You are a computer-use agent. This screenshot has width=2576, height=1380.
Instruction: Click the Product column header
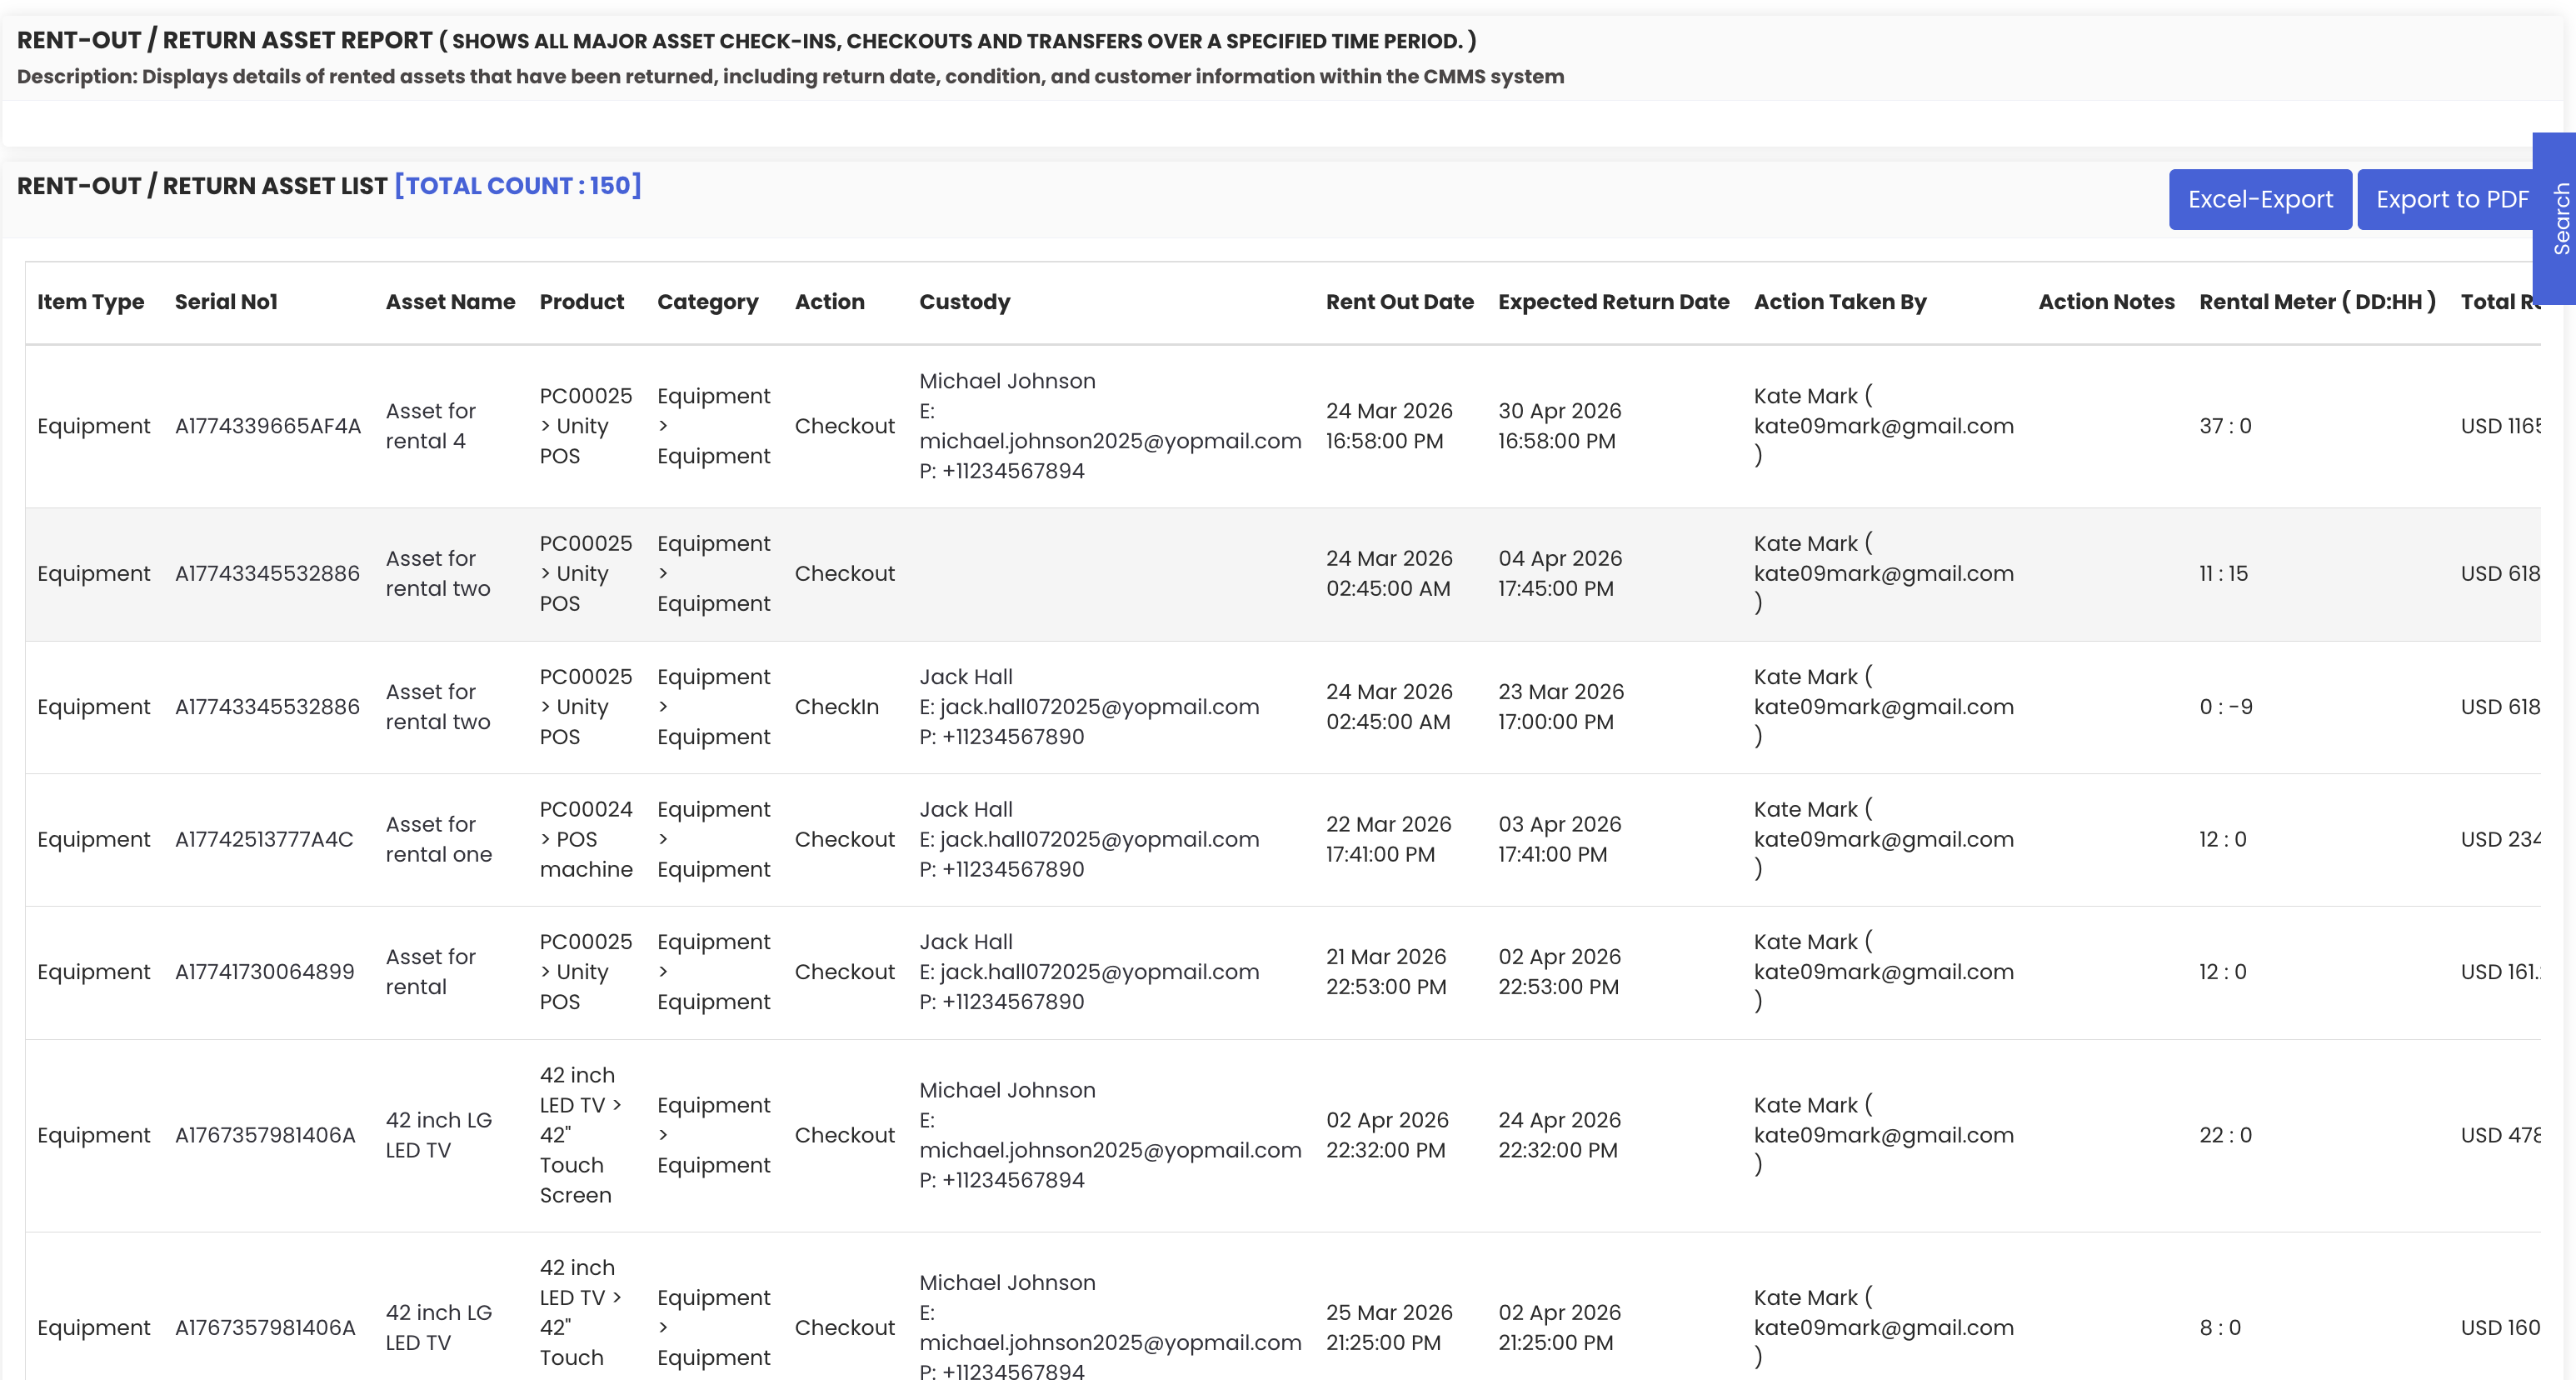tap(581, 302)
